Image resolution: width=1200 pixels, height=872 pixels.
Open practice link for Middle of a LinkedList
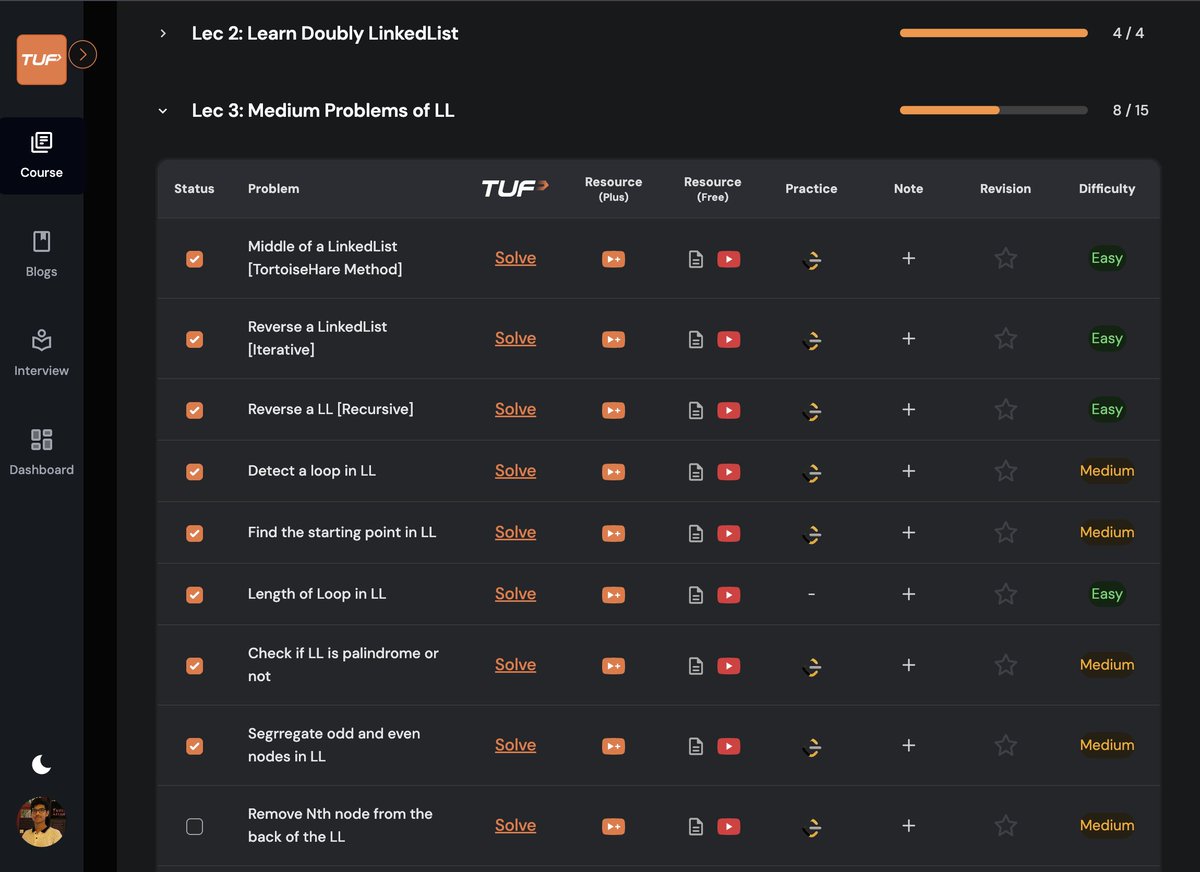click(812, 260)
